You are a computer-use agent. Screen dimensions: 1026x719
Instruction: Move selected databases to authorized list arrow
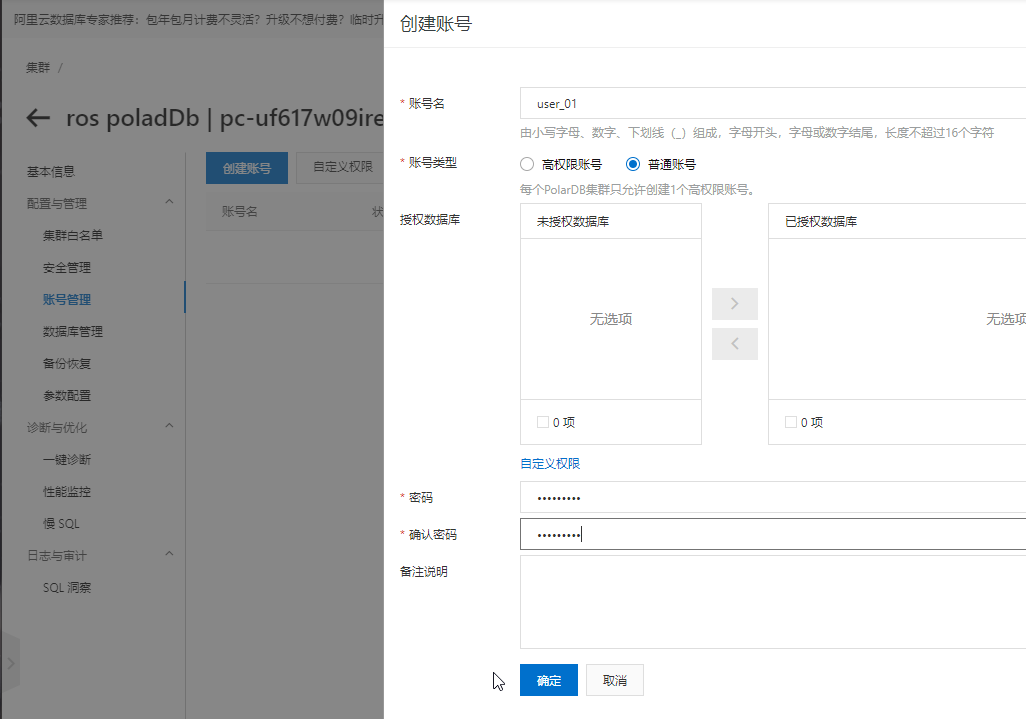click(735, 304)
